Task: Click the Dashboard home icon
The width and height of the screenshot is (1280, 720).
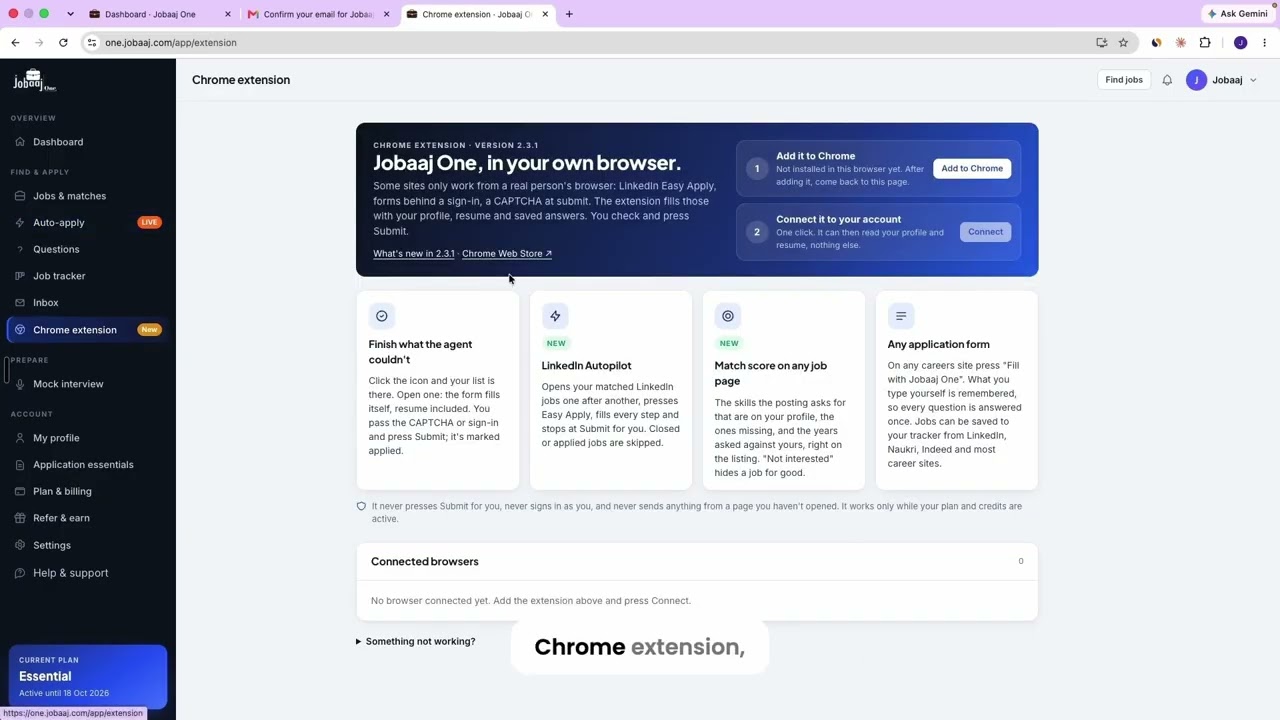Action: [x=20, y=142]
